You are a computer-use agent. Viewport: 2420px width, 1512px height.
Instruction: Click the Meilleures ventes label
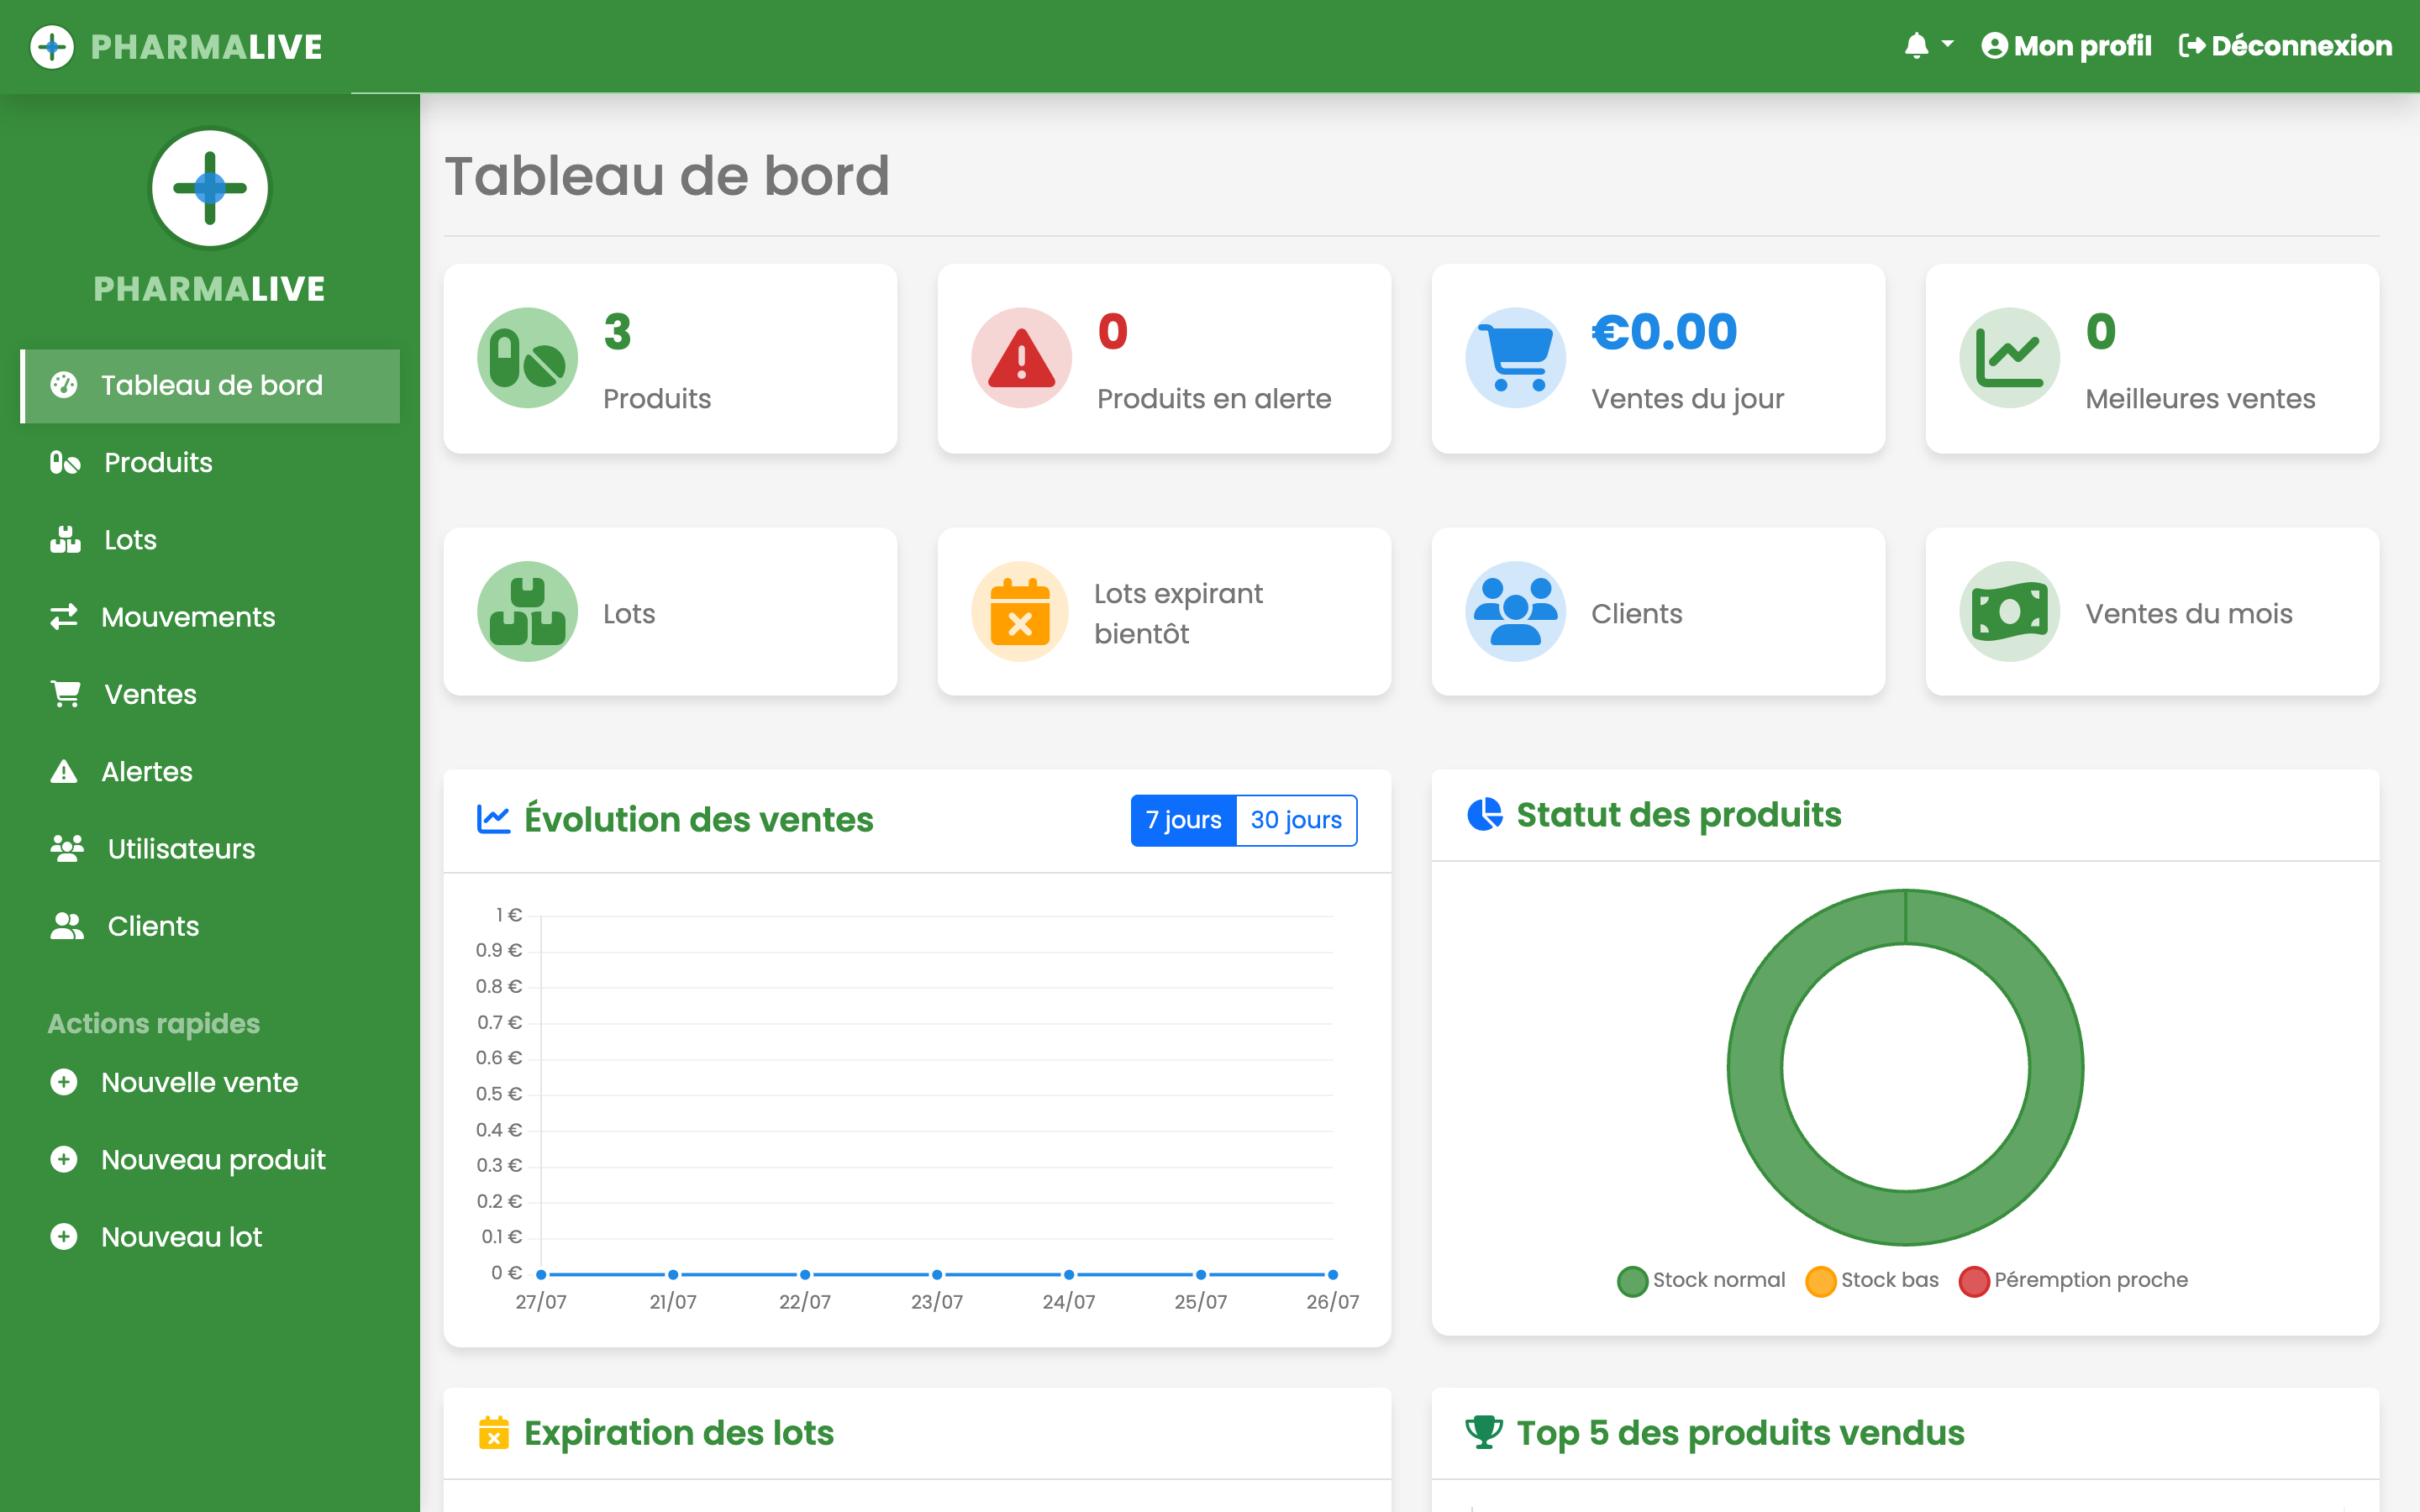pyautogui.click(x=2200, y=399)
